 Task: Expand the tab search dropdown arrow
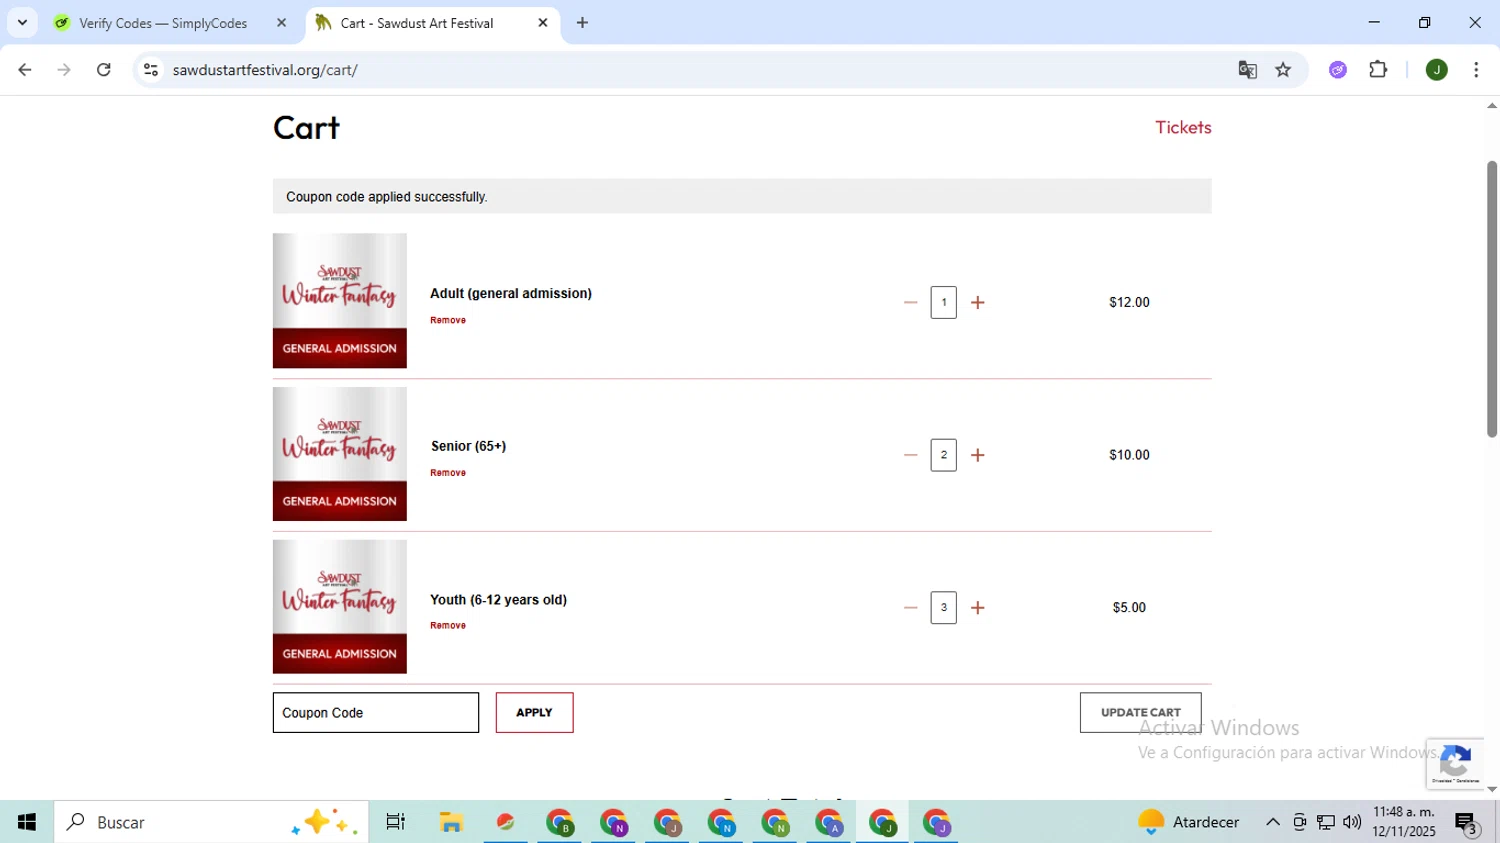(22, 23)
